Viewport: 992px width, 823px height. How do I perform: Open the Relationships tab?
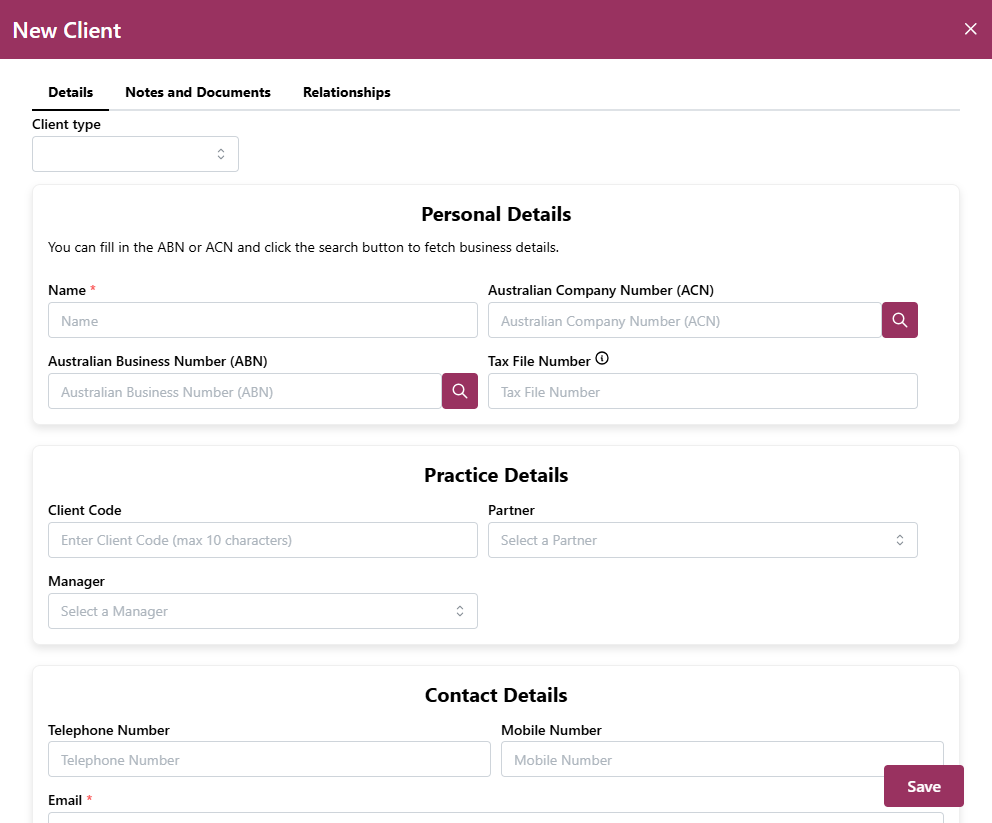coord(346,92)
